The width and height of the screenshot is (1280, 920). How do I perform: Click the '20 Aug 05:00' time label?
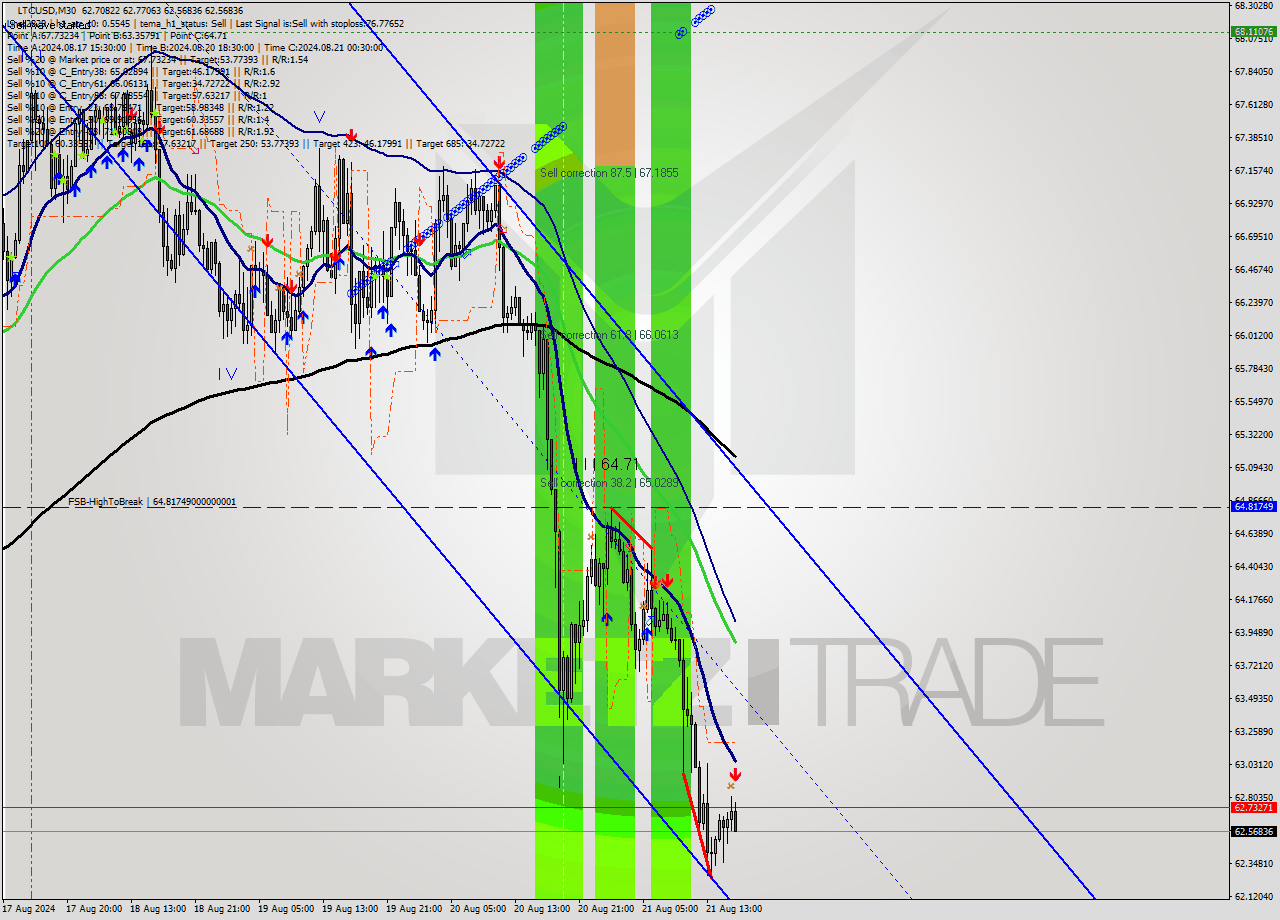coord(478,909)
